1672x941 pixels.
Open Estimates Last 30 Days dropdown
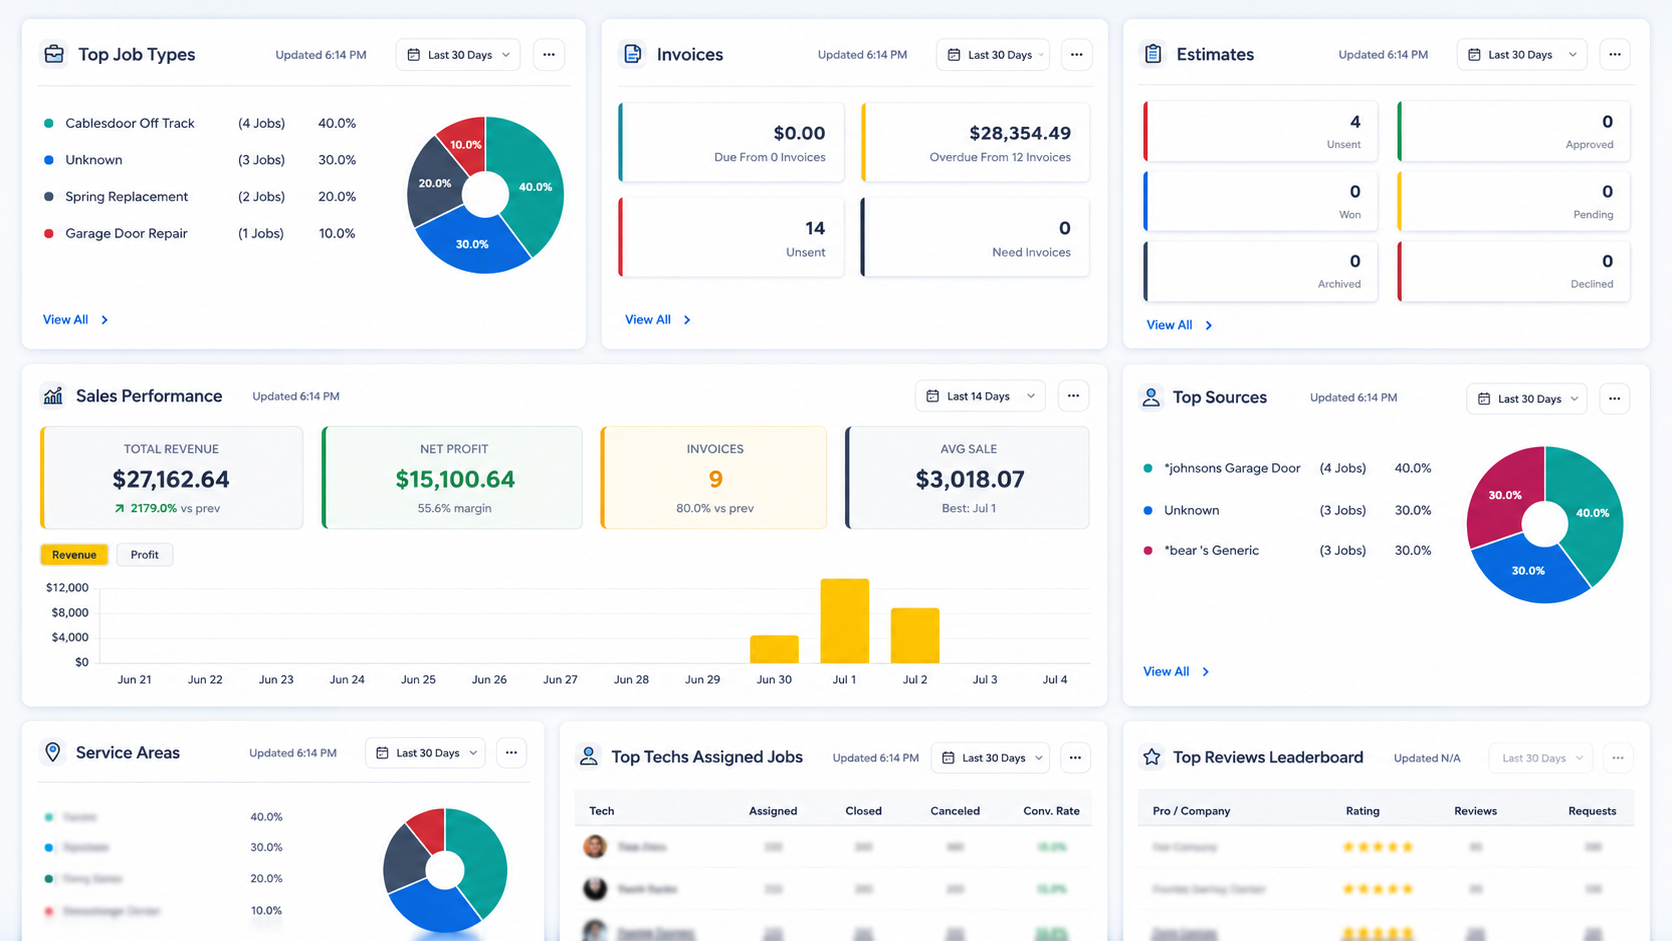point(1522,55)
